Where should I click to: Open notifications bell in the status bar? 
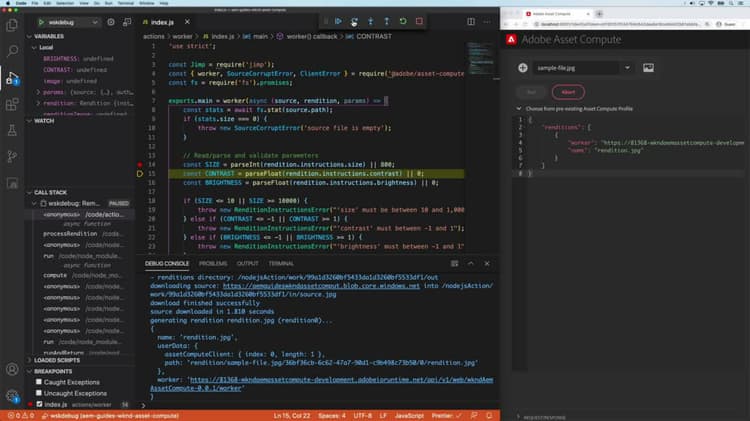[x=489, y=416]
